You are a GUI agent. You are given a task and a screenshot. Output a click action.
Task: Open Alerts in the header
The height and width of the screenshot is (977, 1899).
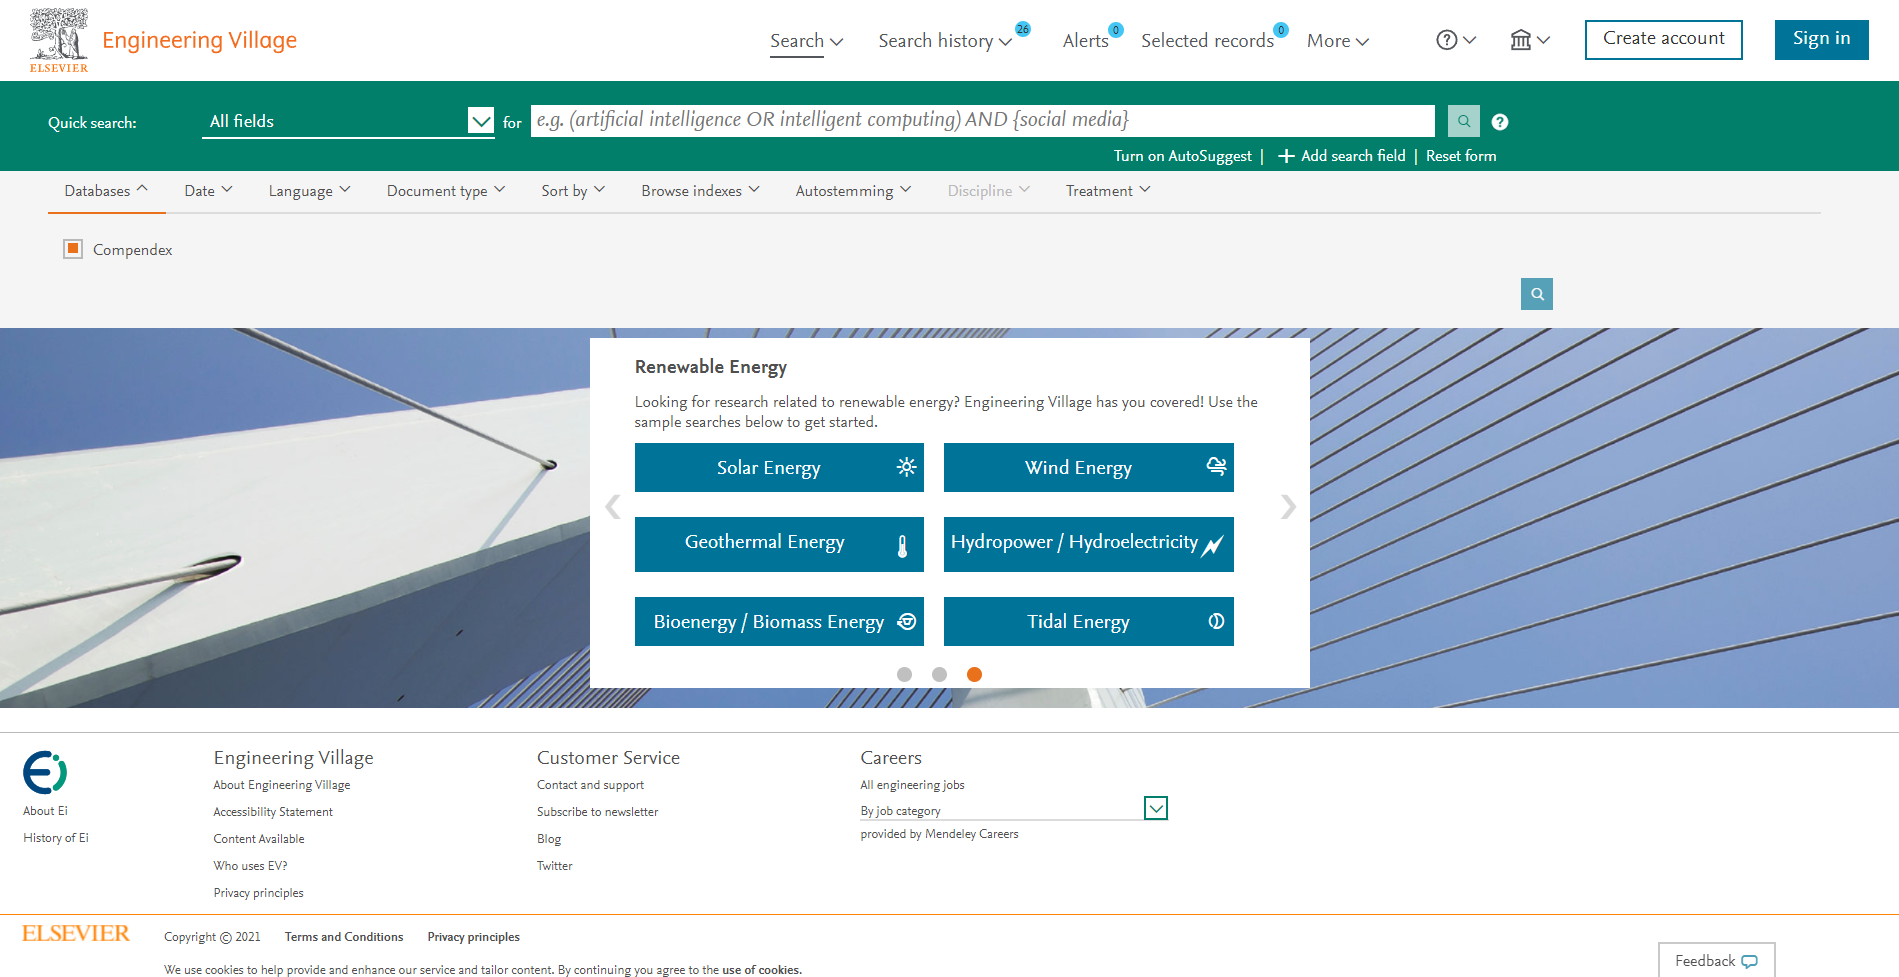click(1086, 41)
